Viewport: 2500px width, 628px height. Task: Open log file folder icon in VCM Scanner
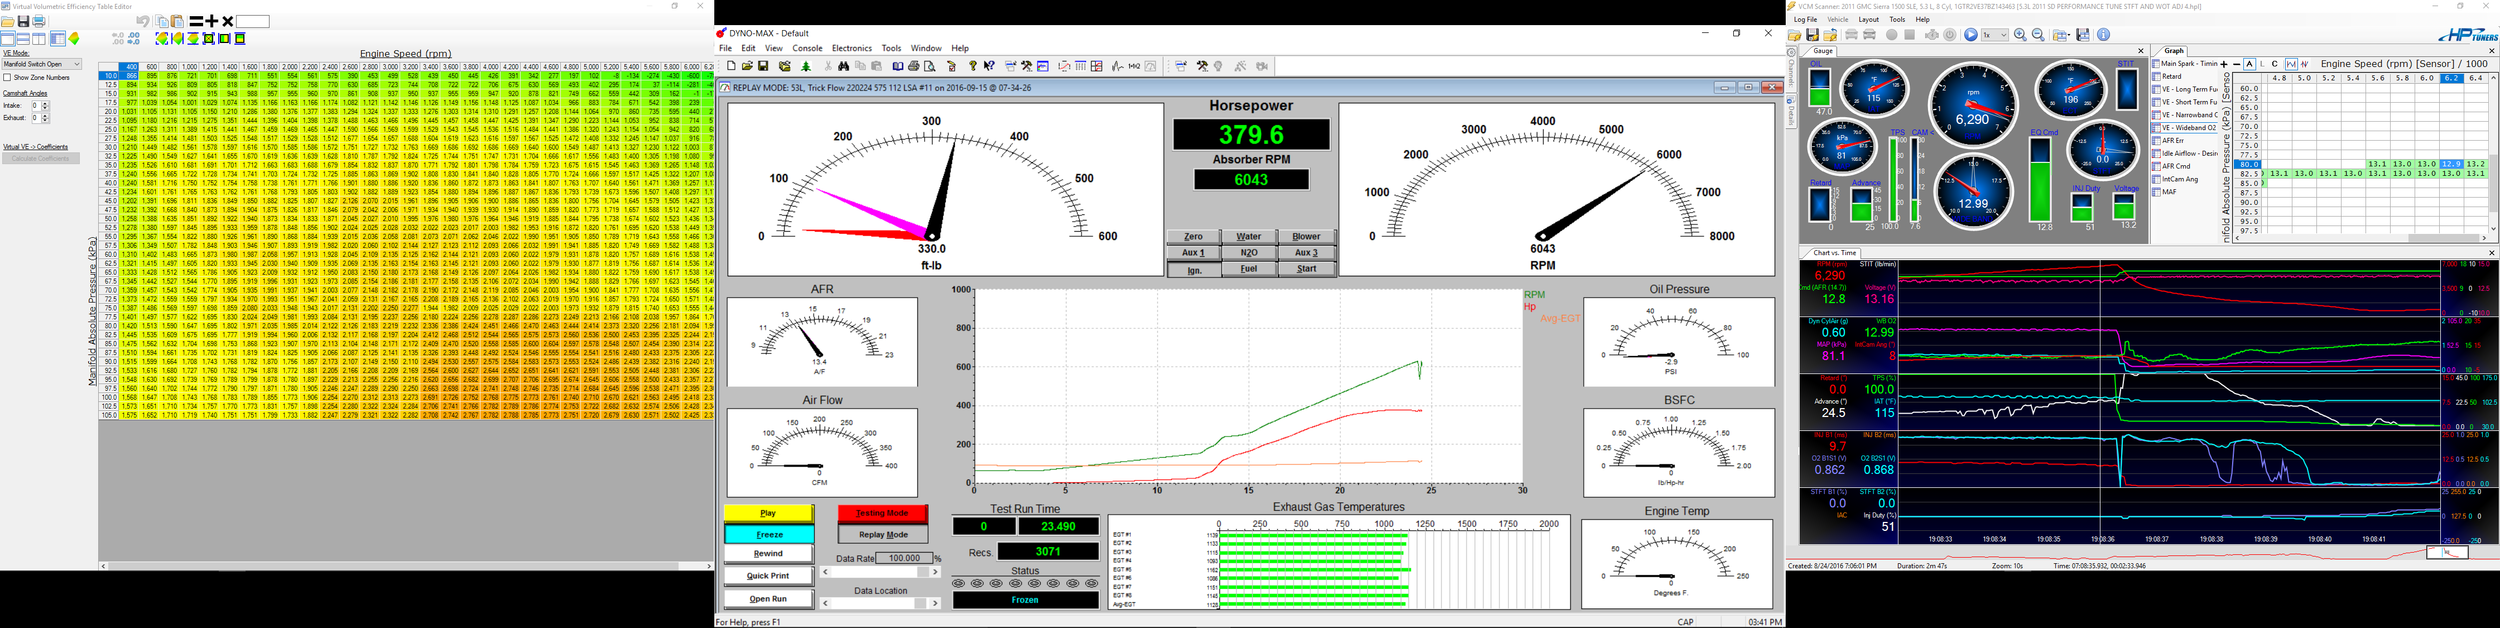[x=1795, y=34]
